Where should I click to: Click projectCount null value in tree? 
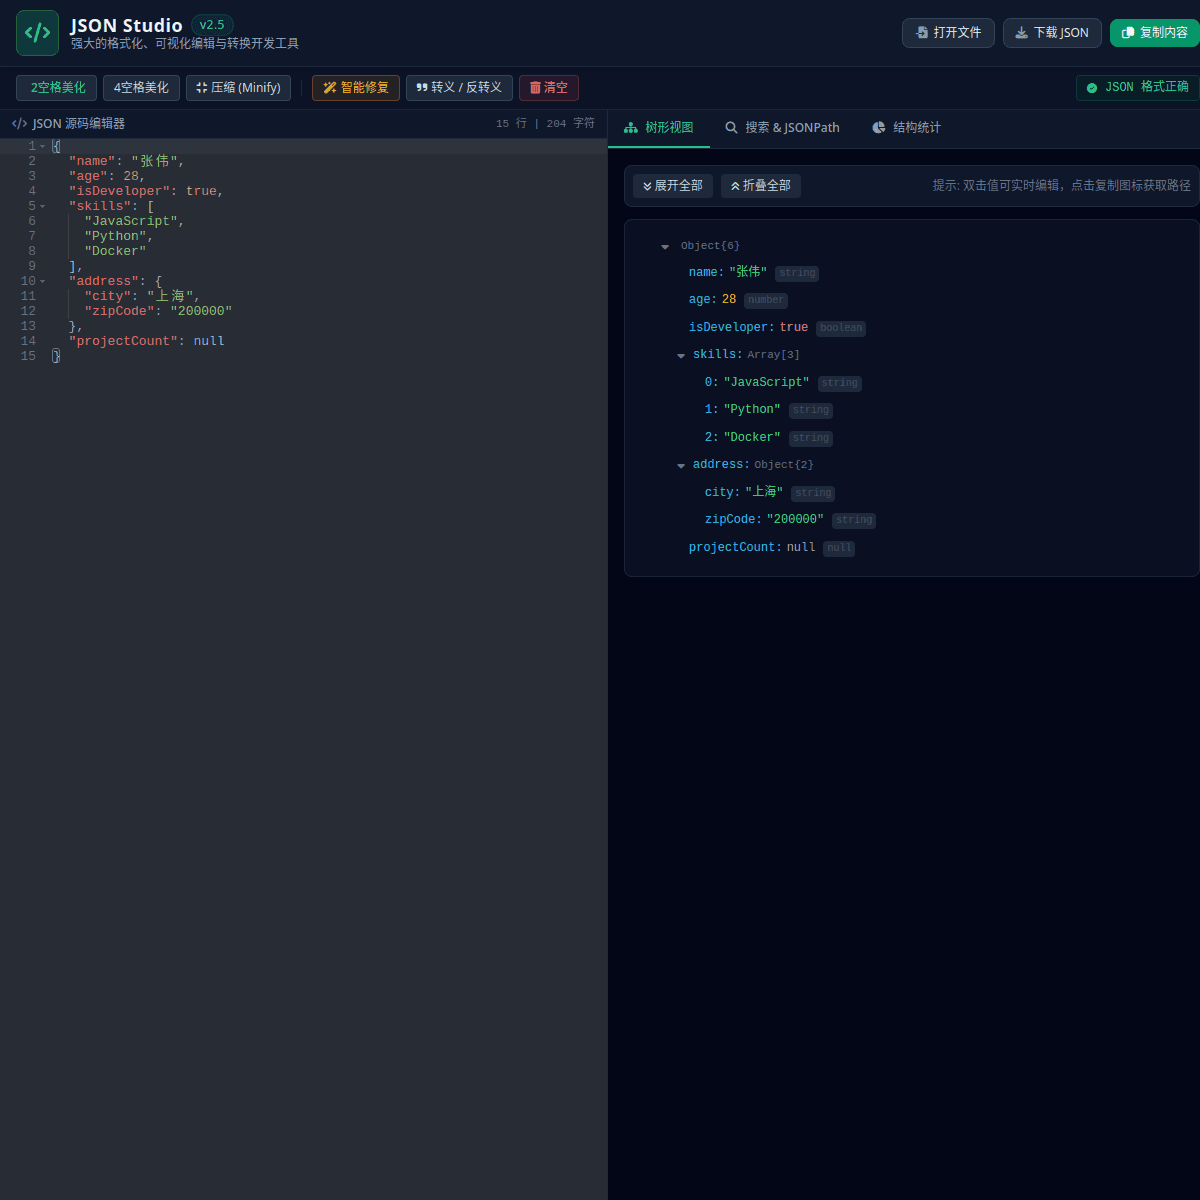coord(801,547)
